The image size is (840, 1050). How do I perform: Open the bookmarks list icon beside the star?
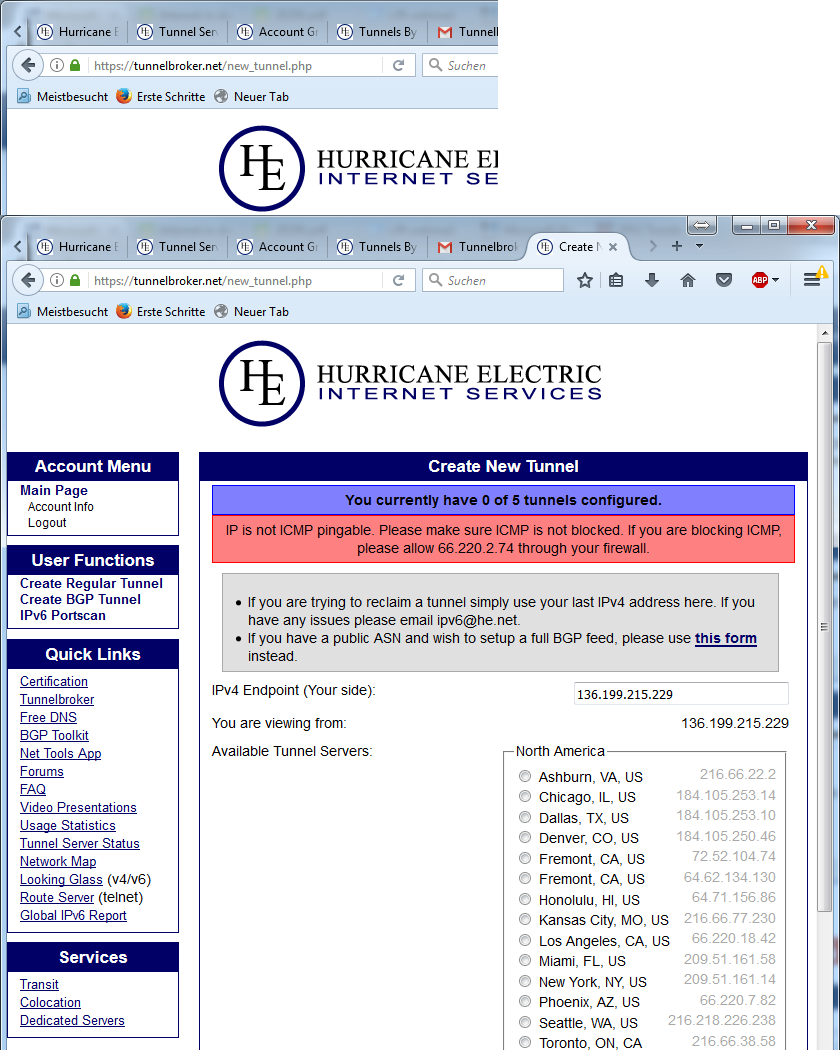point(616,281)
